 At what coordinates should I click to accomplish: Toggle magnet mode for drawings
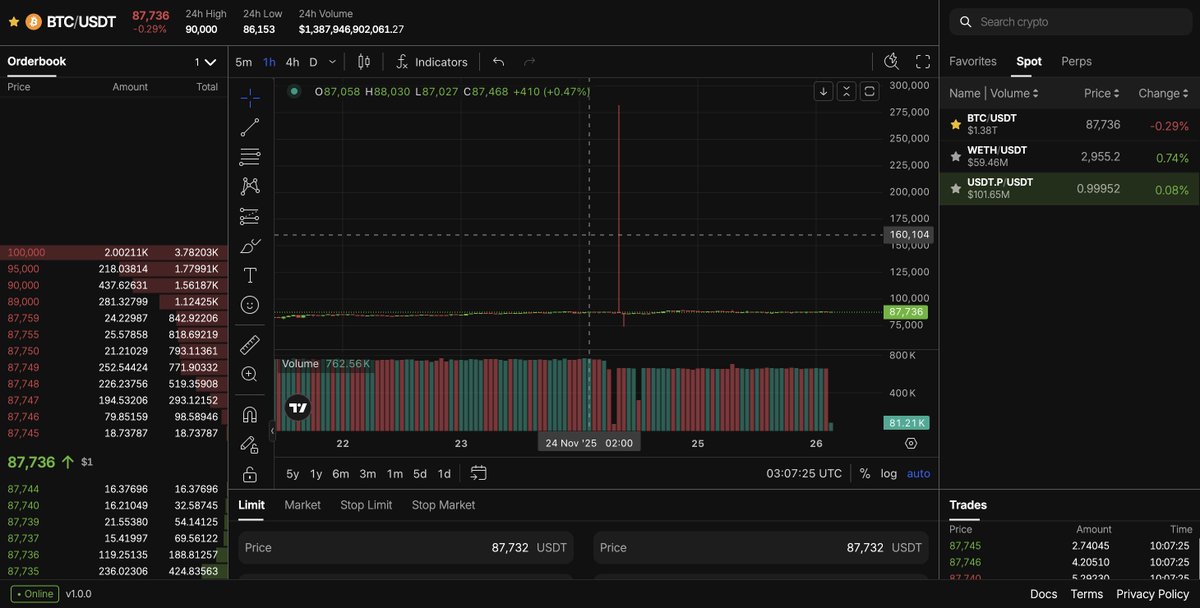250,414
